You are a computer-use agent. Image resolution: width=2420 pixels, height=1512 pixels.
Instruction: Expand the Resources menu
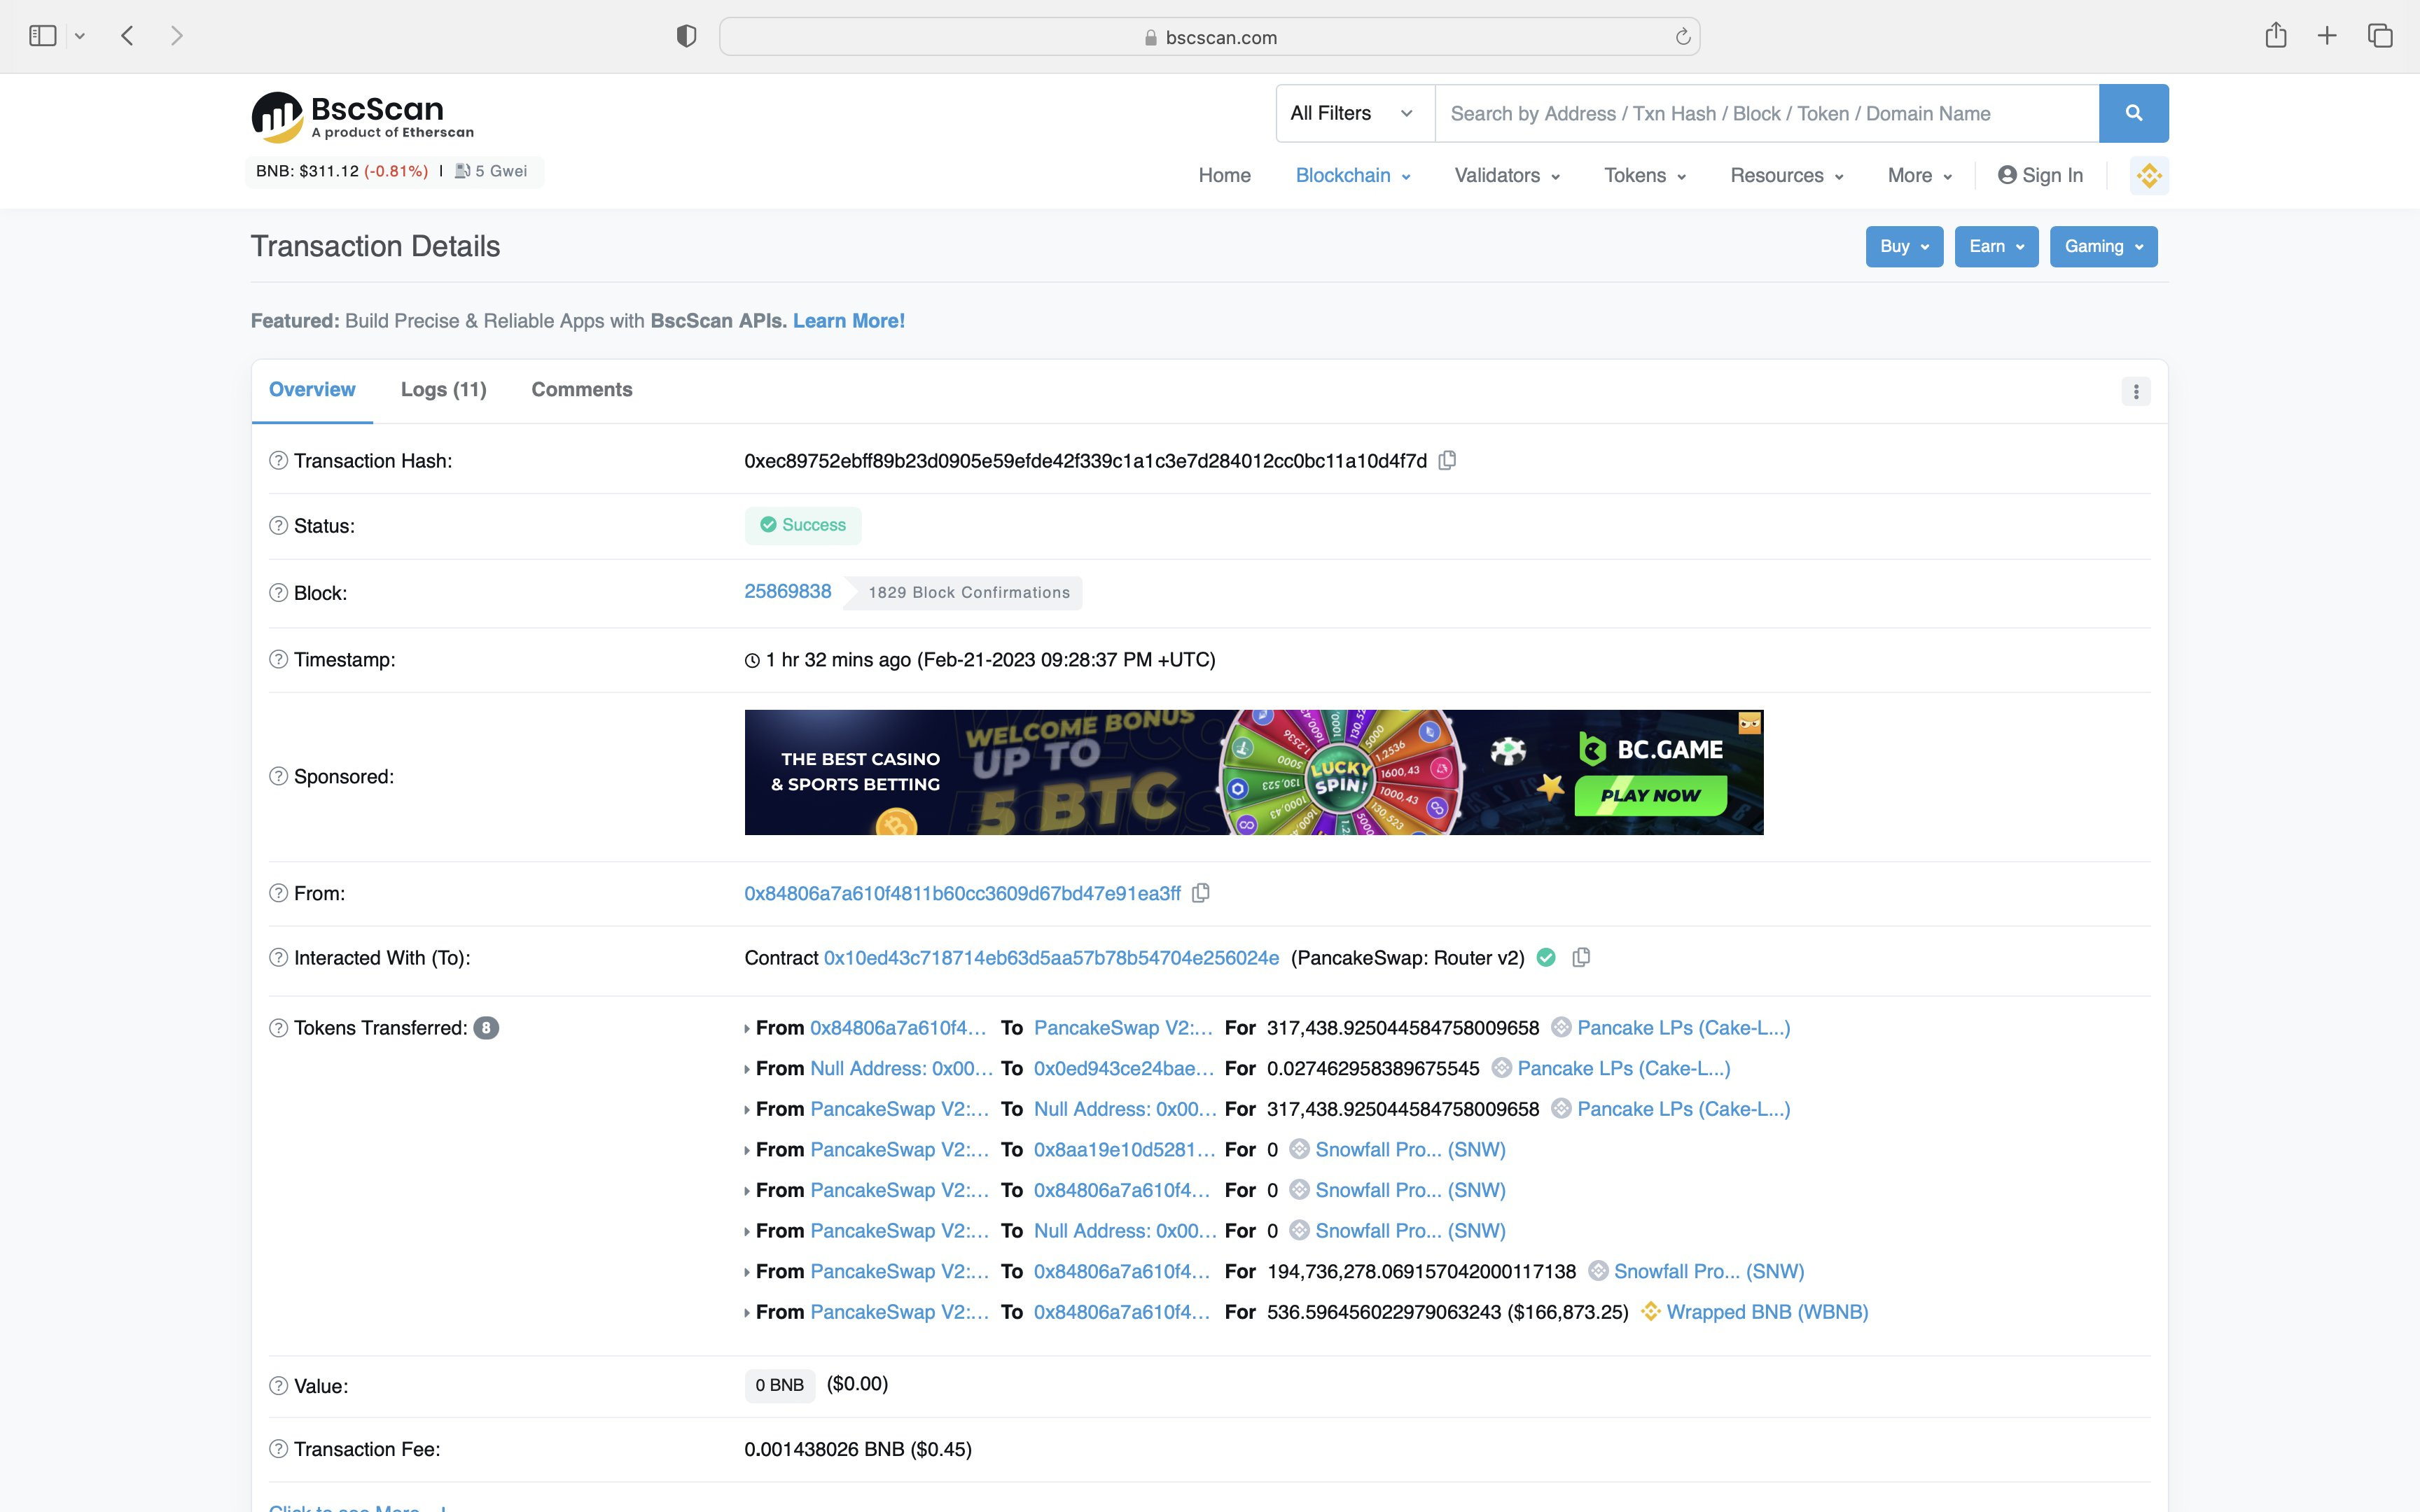click(x=1786, y=175)
